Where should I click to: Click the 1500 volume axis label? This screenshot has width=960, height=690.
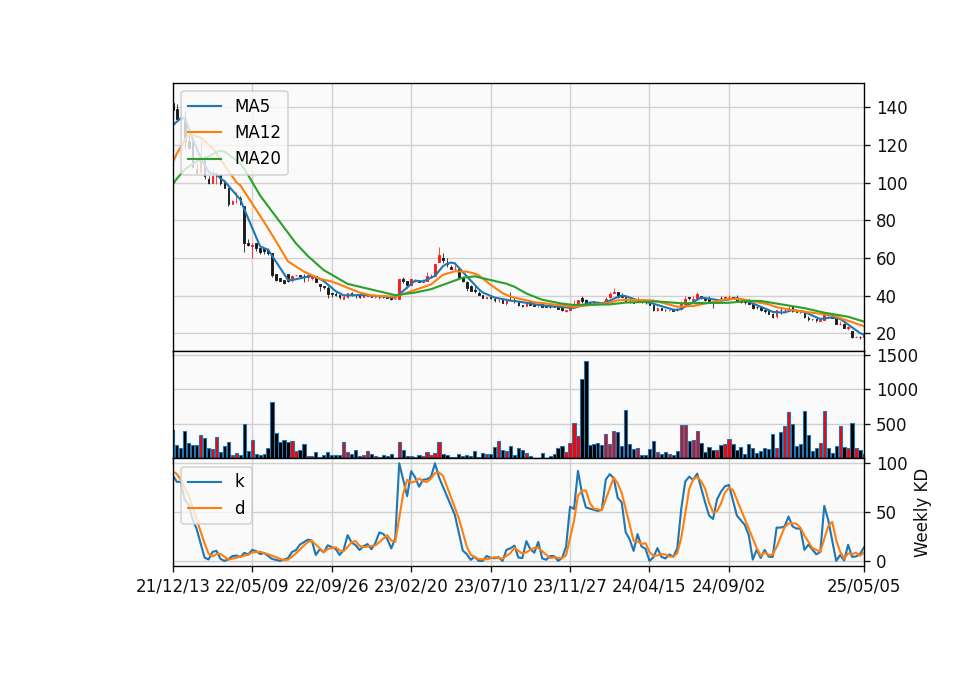tap(898, 356)
